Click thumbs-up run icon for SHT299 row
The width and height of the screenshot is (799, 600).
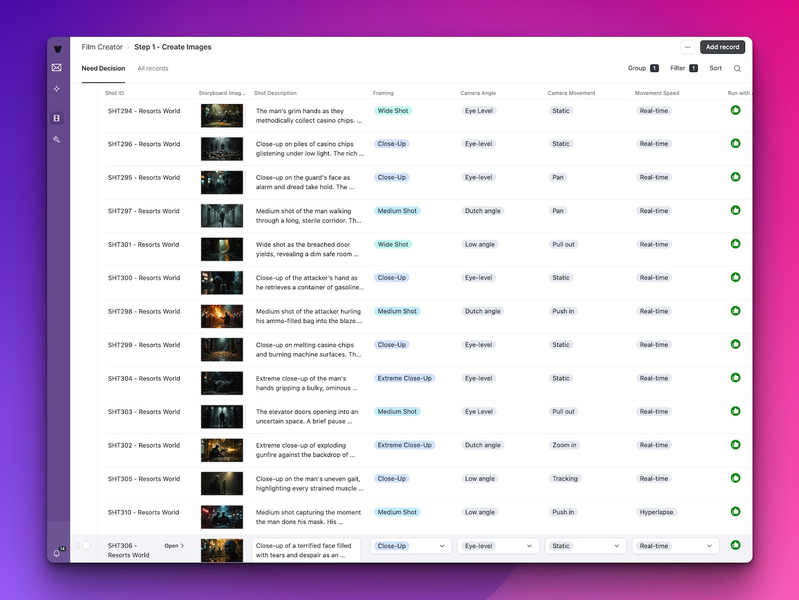(735, 344)
